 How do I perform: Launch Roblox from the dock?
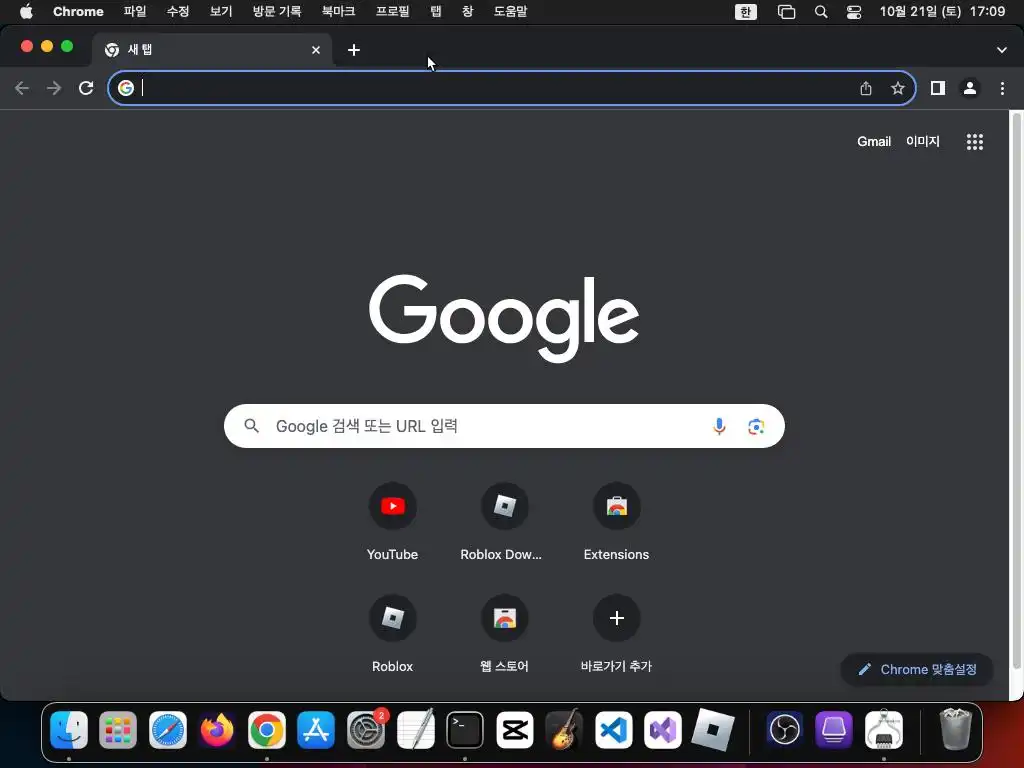coord(712,729)
